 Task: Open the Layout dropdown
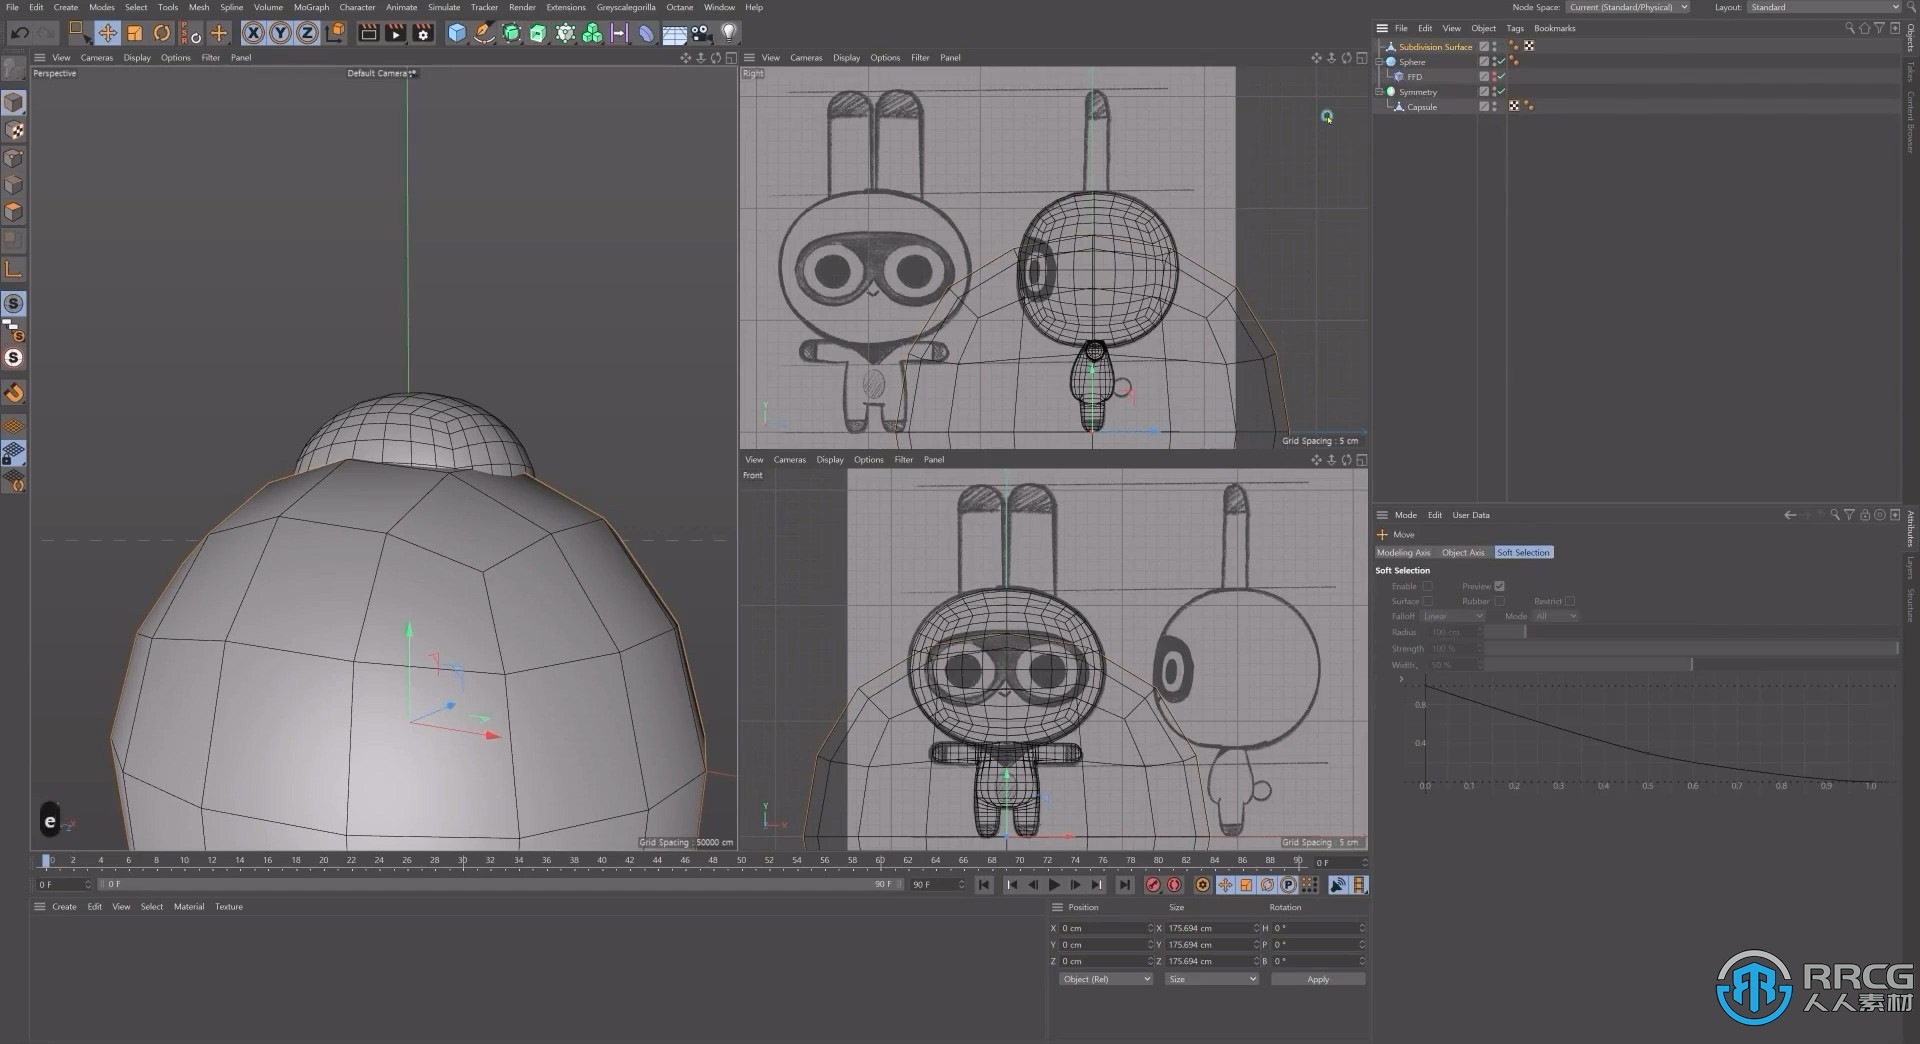click(x=1824, y=7)
